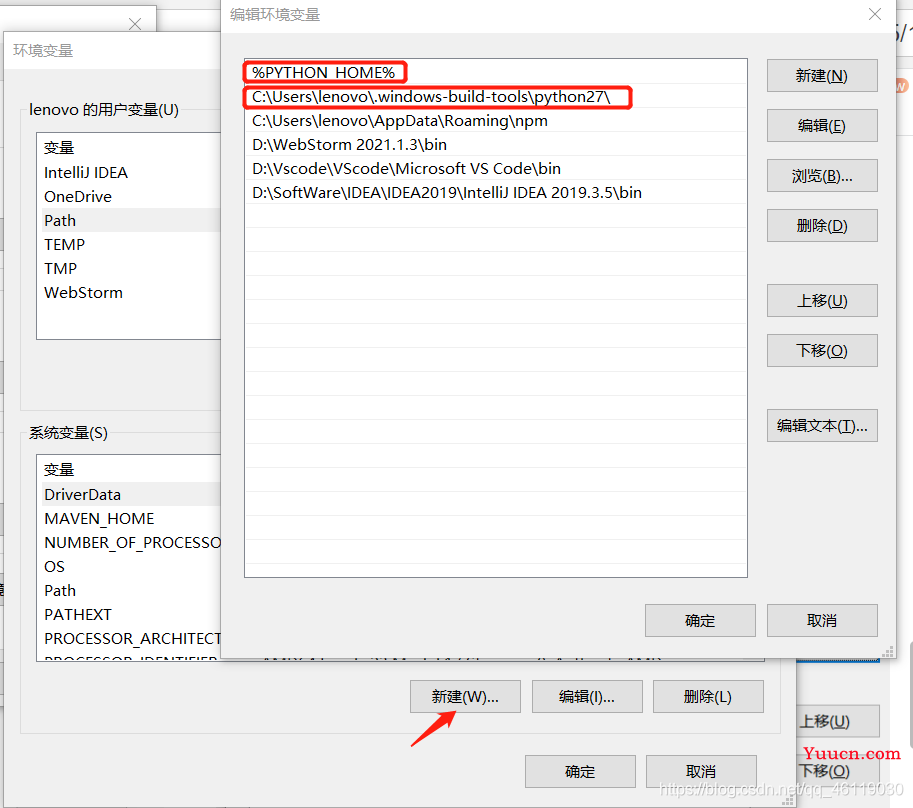Select the %PYTHON_HOME% path entry

pos(496,72)
